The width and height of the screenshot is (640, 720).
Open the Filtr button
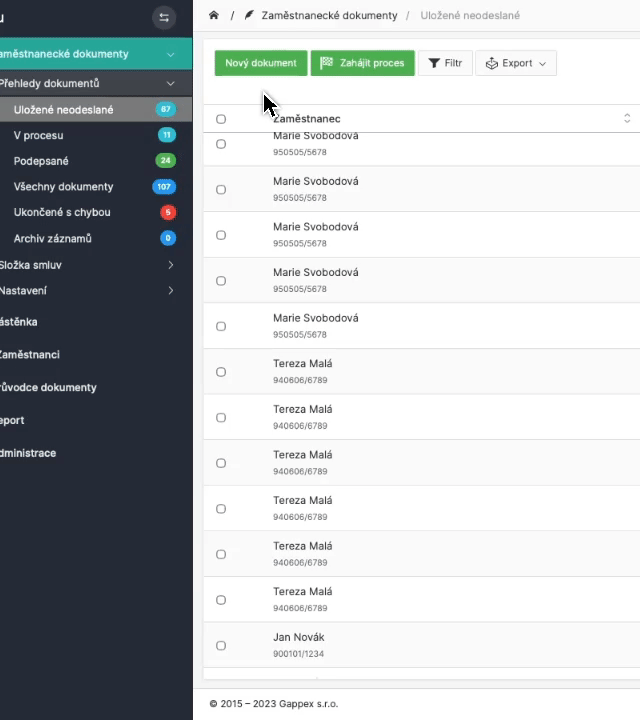(x=445, y=63)
